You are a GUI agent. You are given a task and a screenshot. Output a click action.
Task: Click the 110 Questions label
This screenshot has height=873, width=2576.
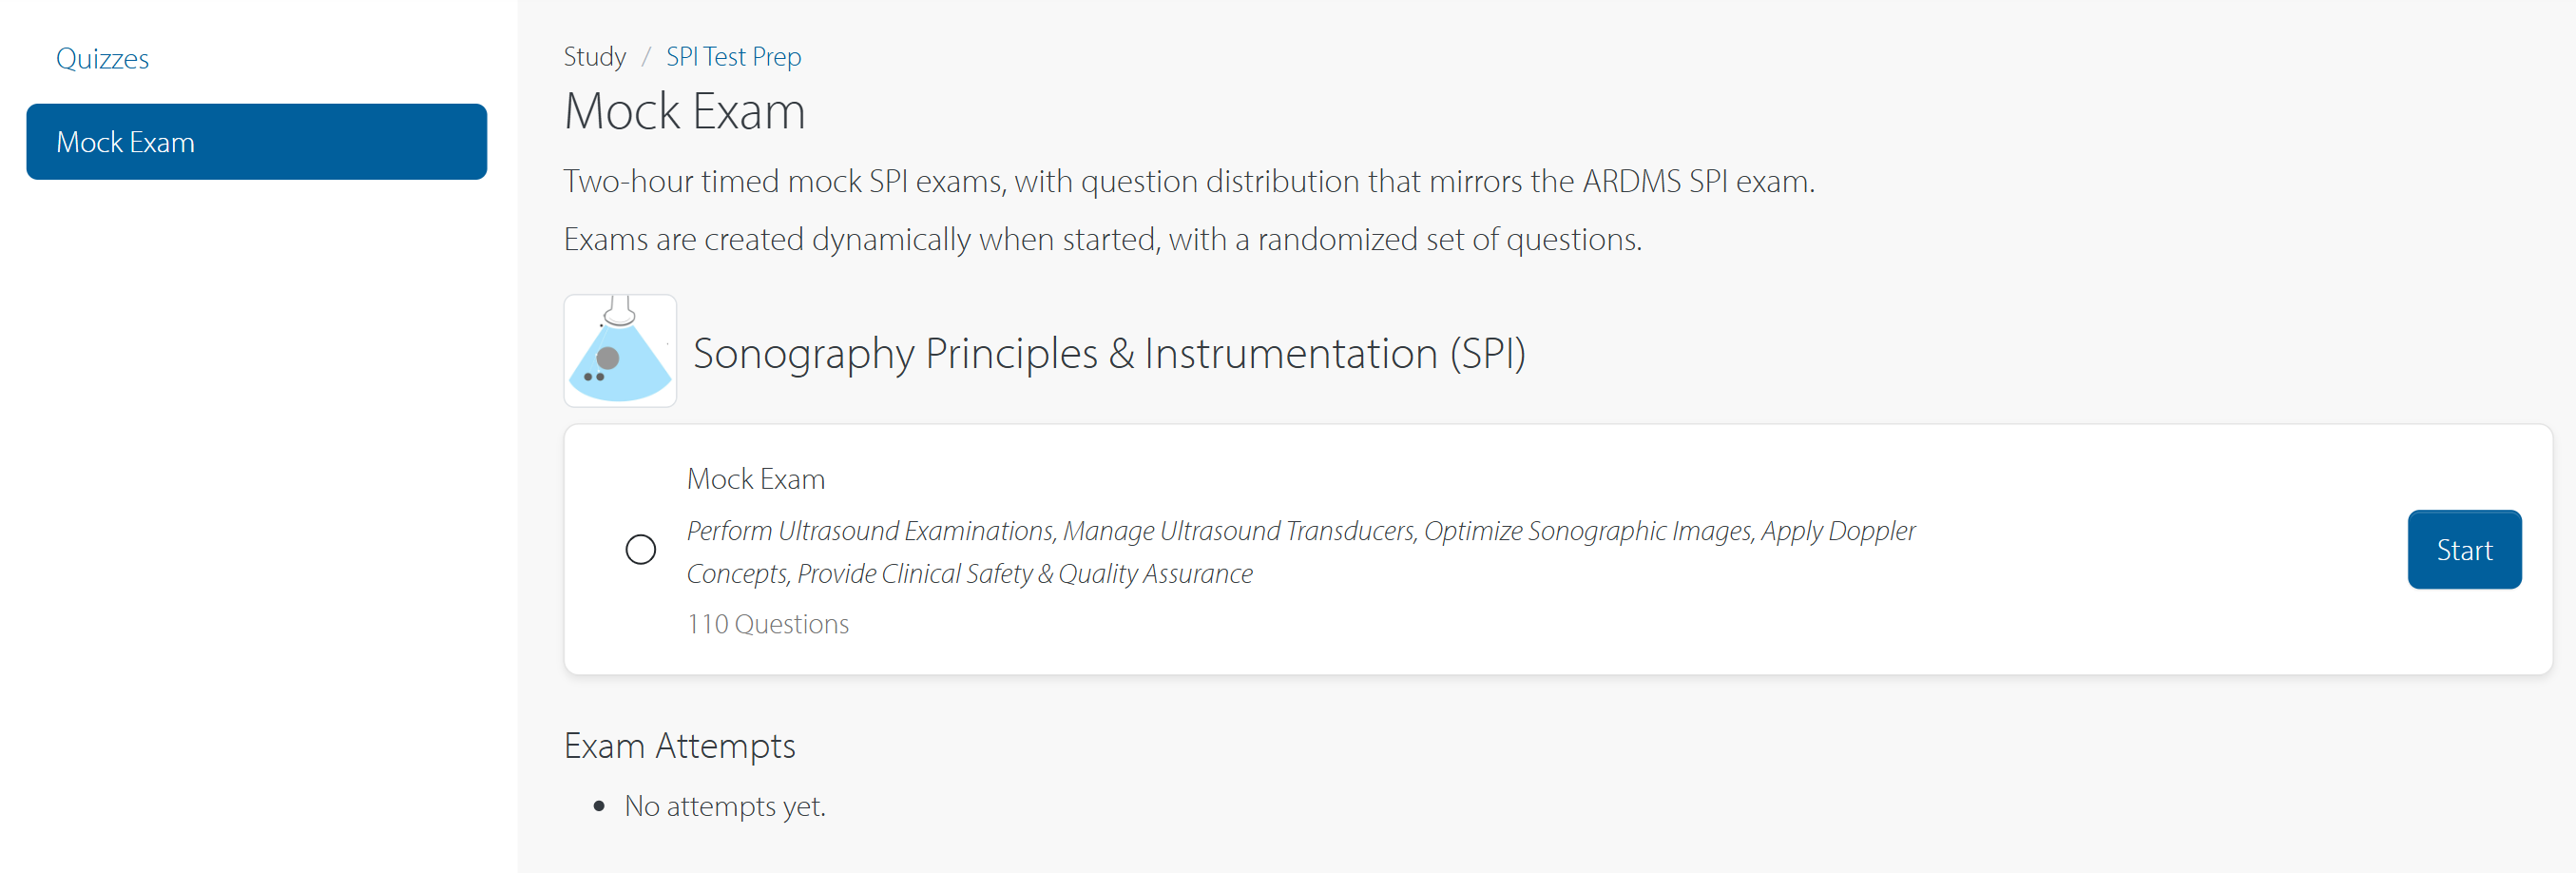click(x=767, y=624)
